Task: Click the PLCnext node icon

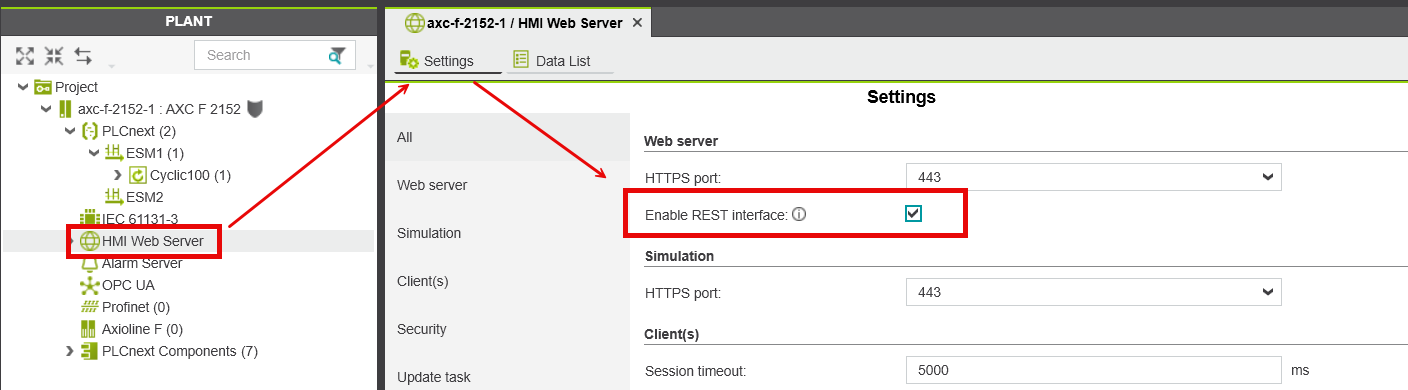Action: tap(89, 131)
